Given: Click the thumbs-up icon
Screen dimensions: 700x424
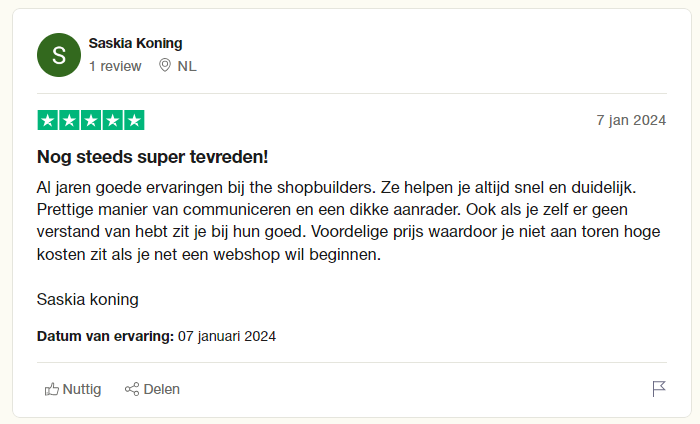Looking at the screenshot, I should click(52, 389).
